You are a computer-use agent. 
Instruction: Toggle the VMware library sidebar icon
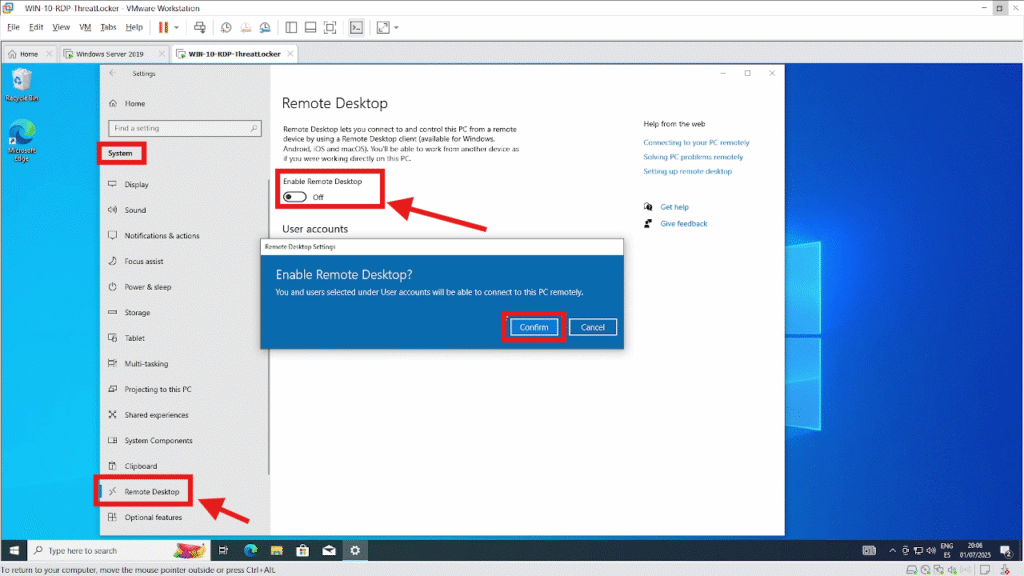point(291,27)
